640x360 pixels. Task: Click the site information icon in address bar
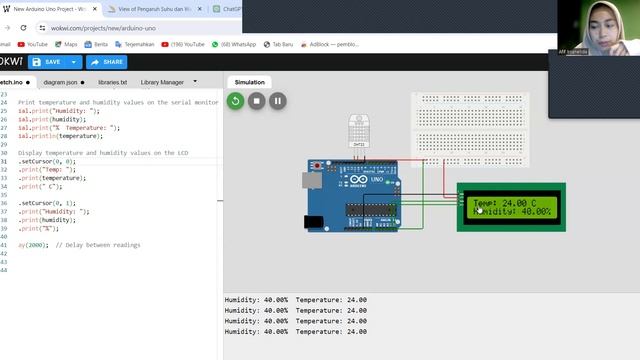42,28
